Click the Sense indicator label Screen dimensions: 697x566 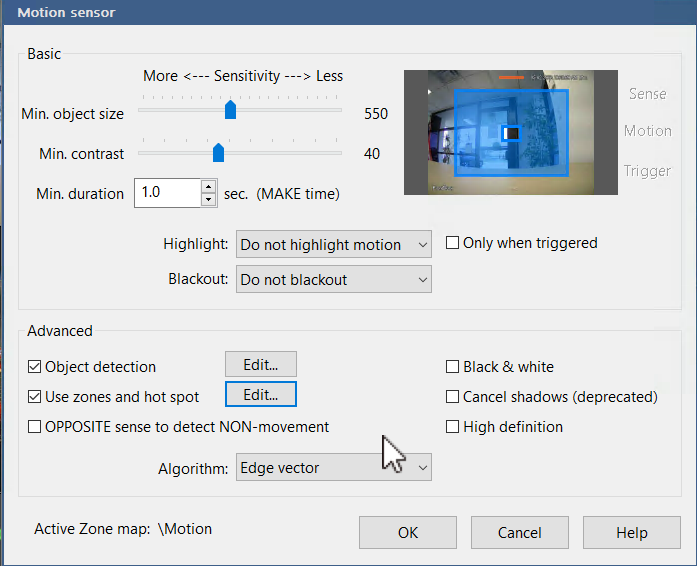pyautogui.click(x=648, y=94)
